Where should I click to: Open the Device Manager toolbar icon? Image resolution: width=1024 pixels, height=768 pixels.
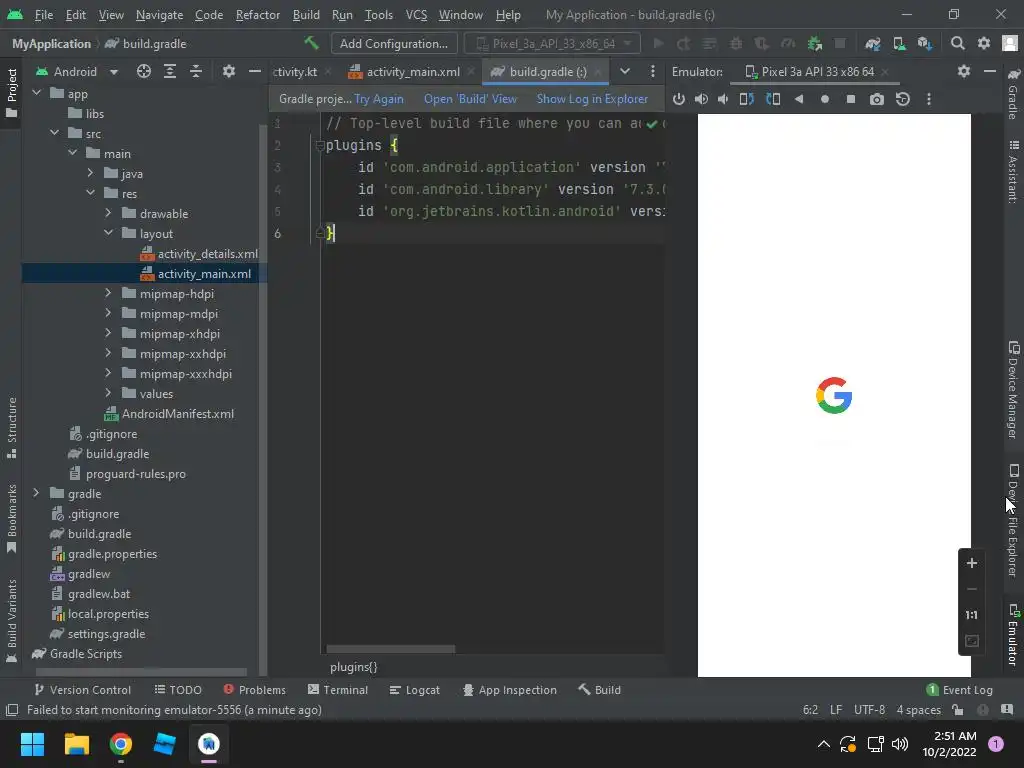(899, 44)
